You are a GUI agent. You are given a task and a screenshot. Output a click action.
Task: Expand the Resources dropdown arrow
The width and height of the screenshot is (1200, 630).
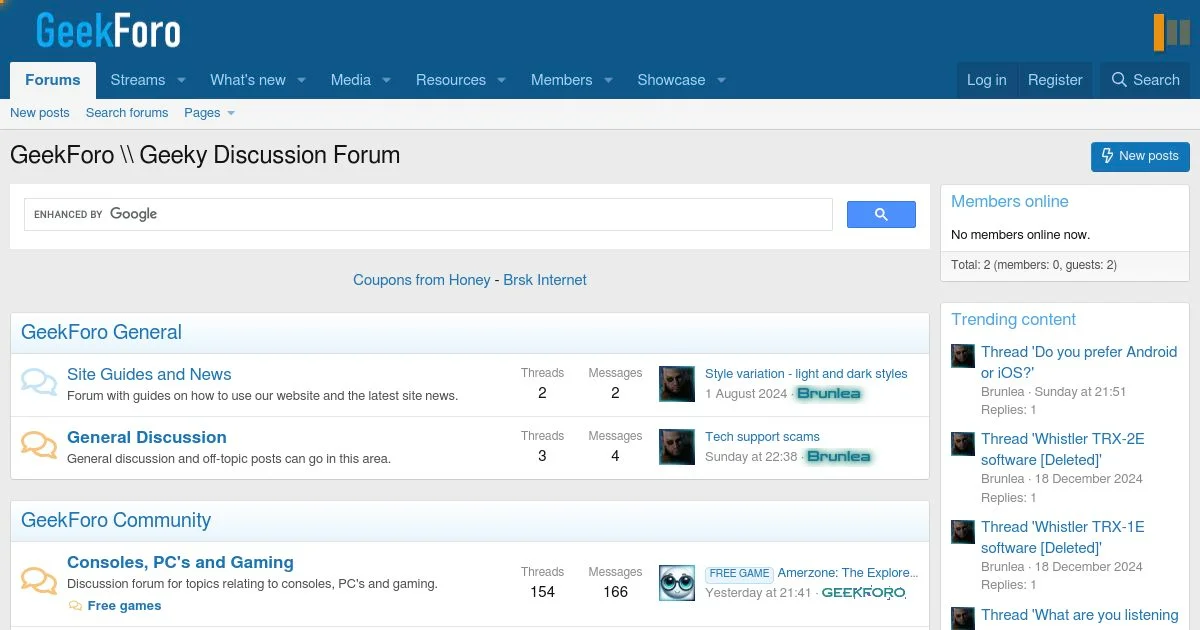(x=502, y=80)
